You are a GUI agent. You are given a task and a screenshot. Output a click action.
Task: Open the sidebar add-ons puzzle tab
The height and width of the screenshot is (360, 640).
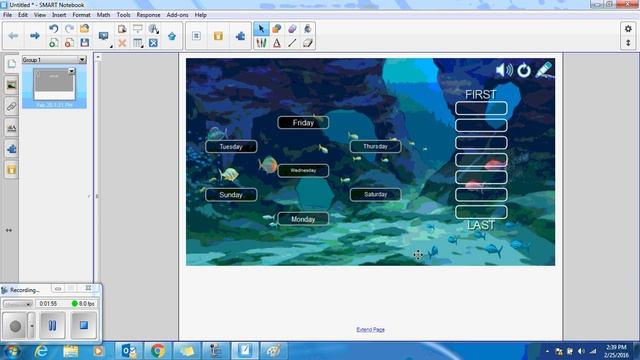point(11,149)
